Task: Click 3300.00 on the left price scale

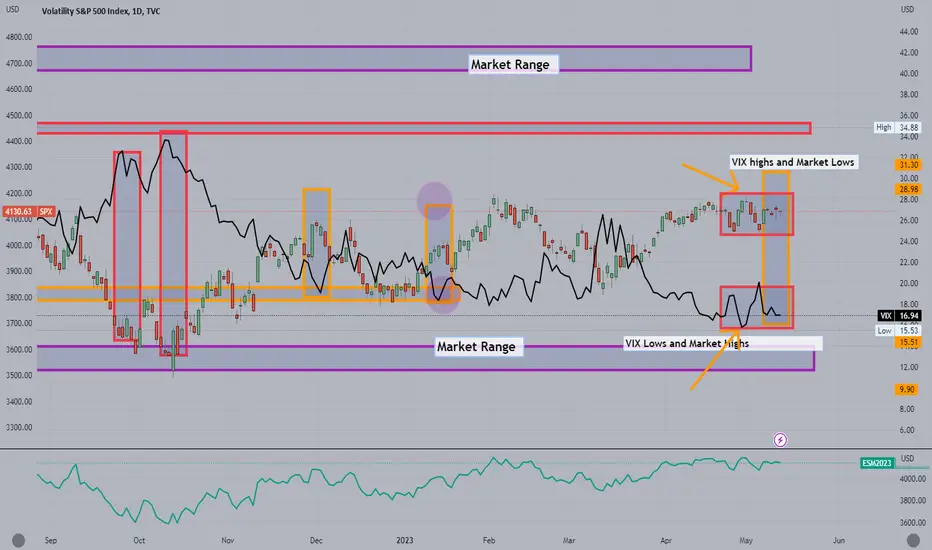Action: (x=19, y=428)
